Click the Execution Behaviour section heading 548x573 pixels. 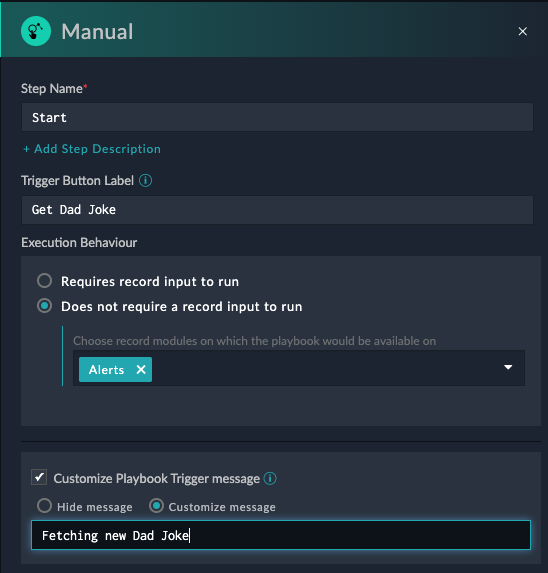tap(79, 243)
